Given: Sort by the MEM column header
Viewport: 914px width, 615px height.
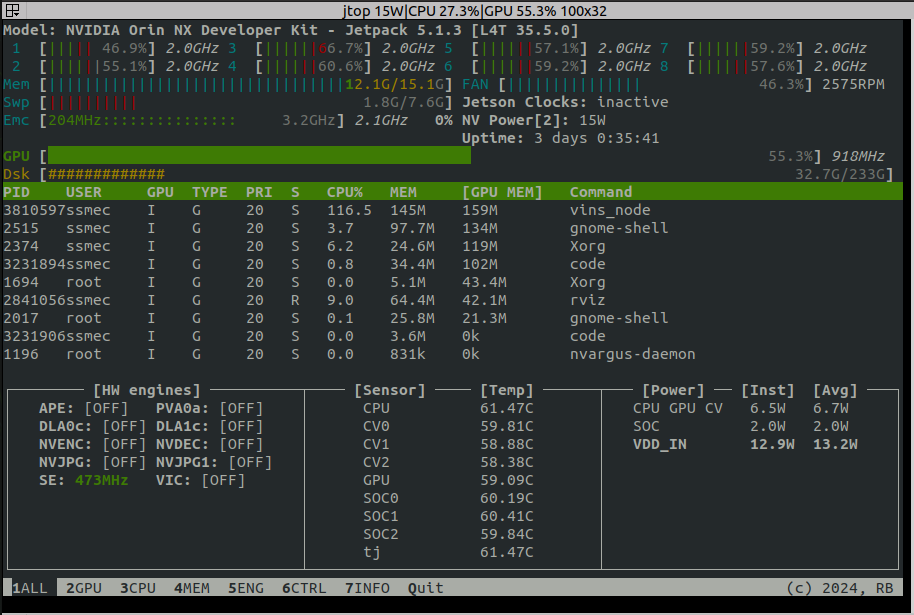Looking at the screenshot, I should [x=403, y=192].
